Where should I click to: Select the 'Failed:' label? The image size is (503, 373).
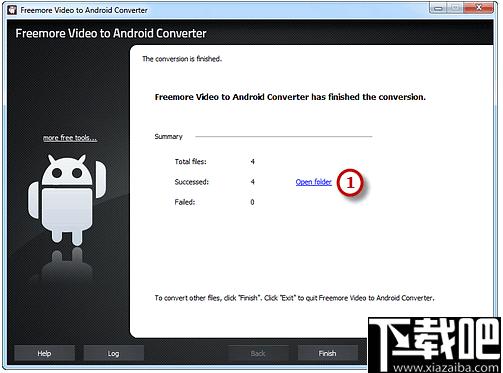185,202
